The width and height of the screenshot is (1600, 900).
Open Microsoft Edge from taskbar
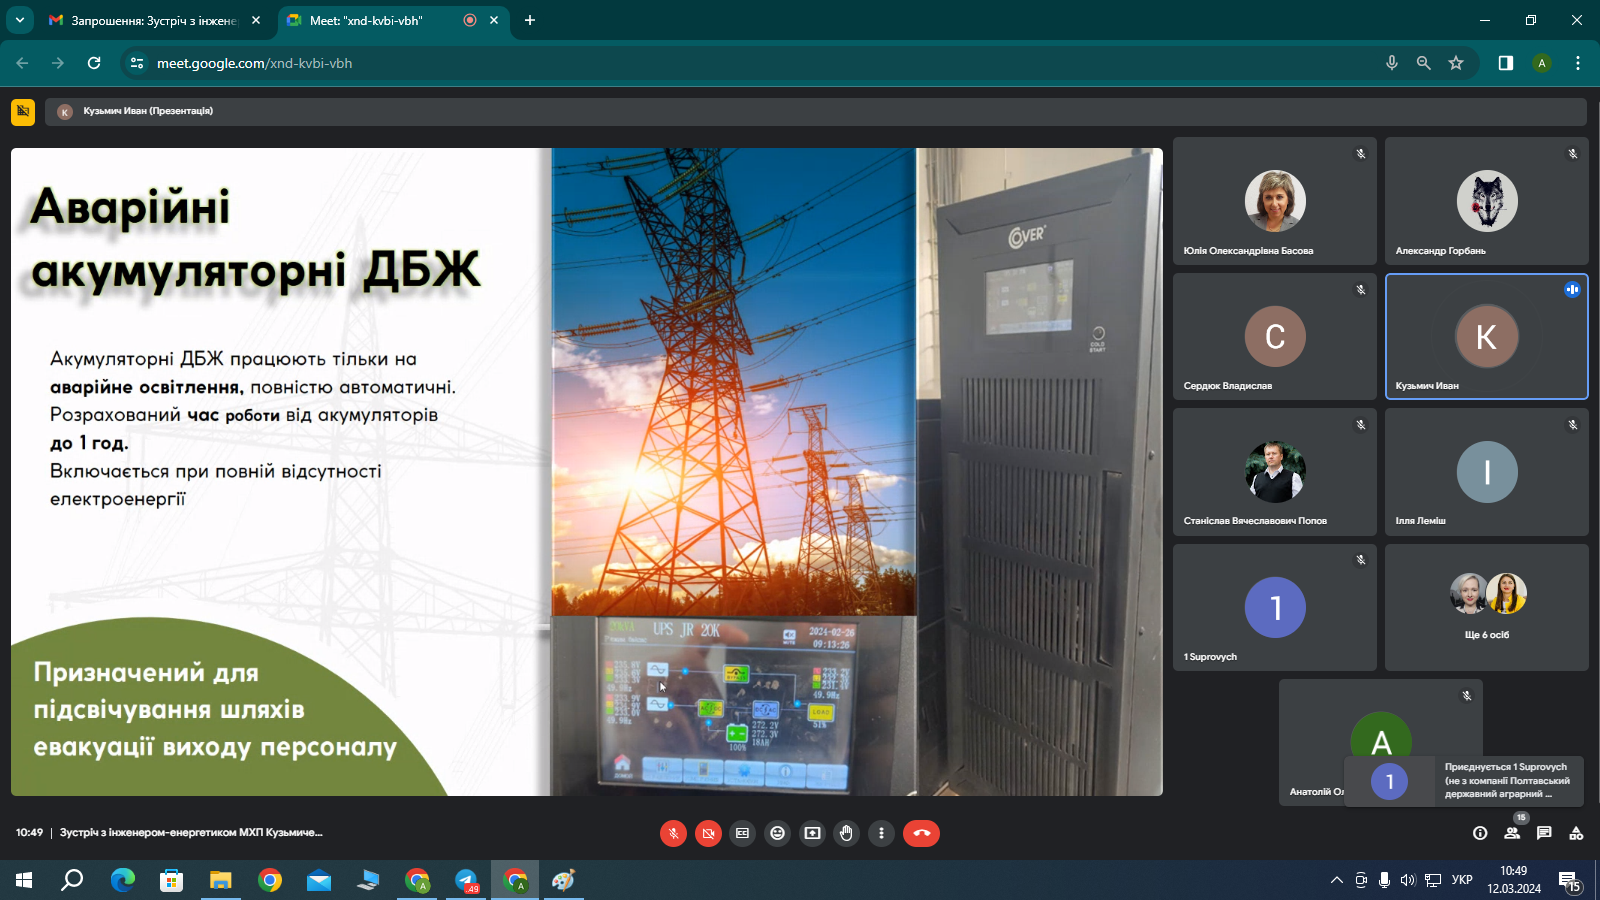pos(122,880)
